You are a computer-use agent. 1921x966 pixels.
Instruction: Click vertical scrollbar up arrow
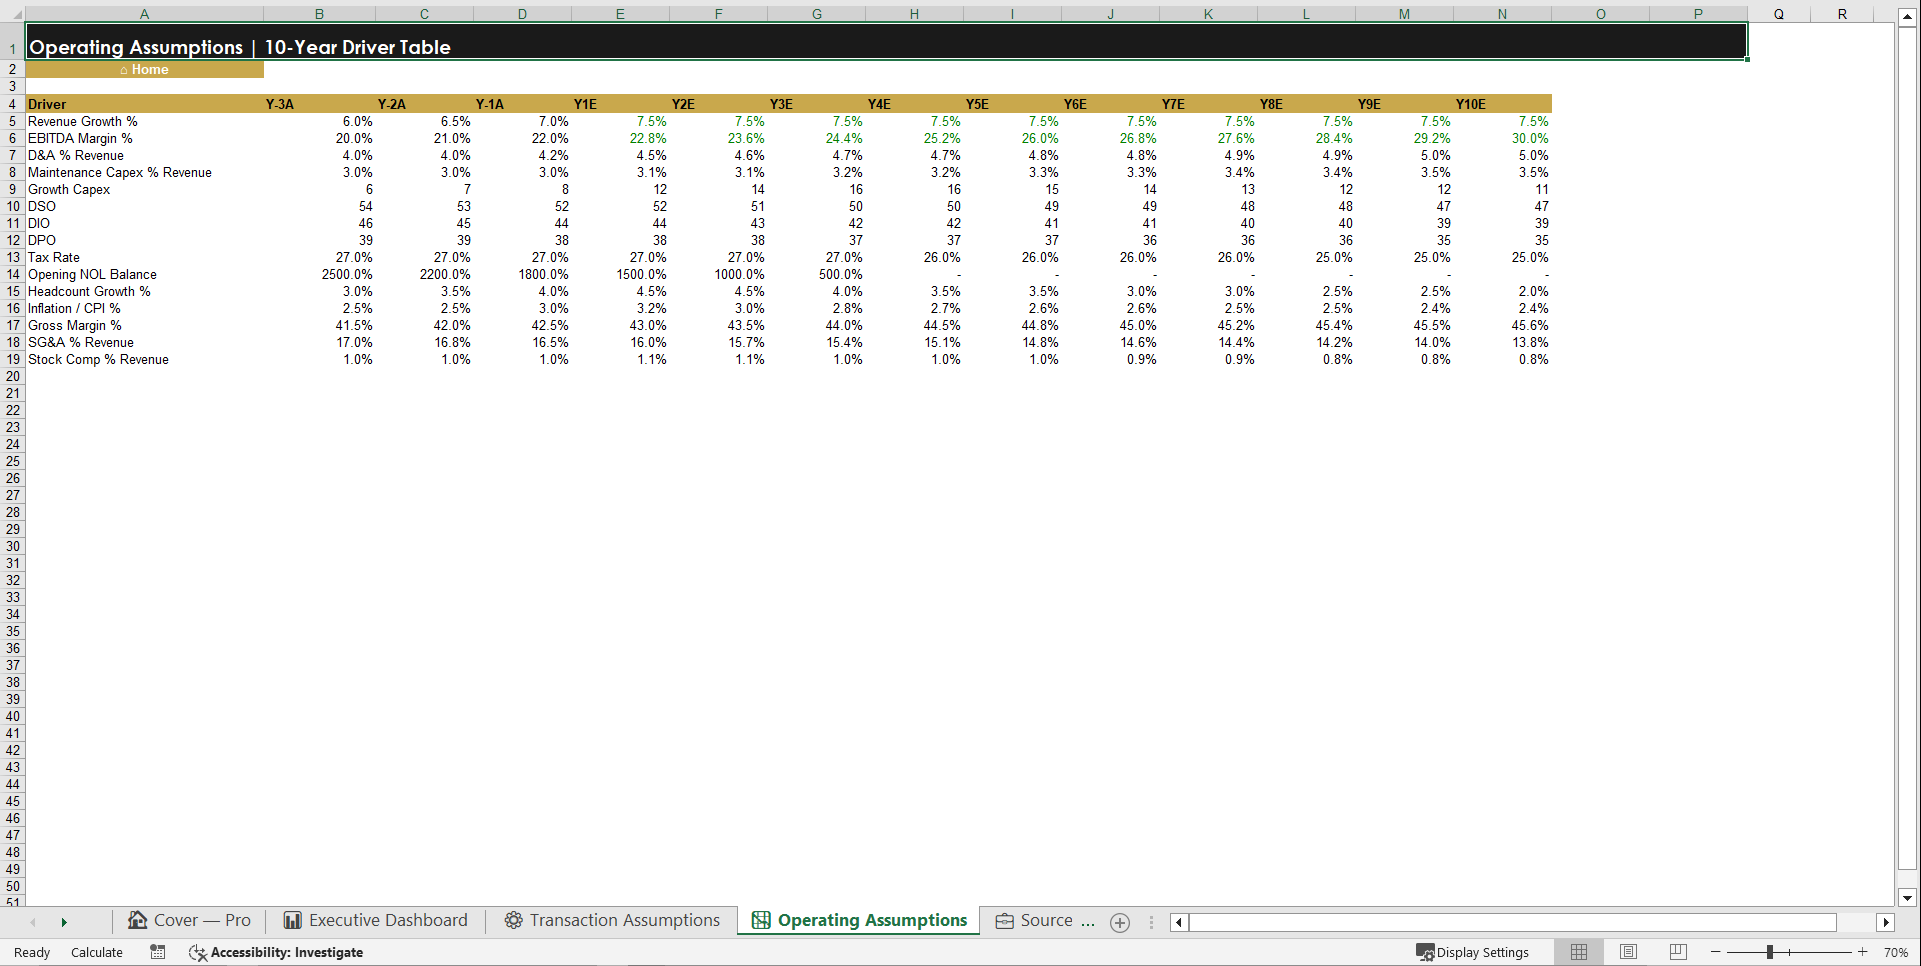[x=1907, y=17]
